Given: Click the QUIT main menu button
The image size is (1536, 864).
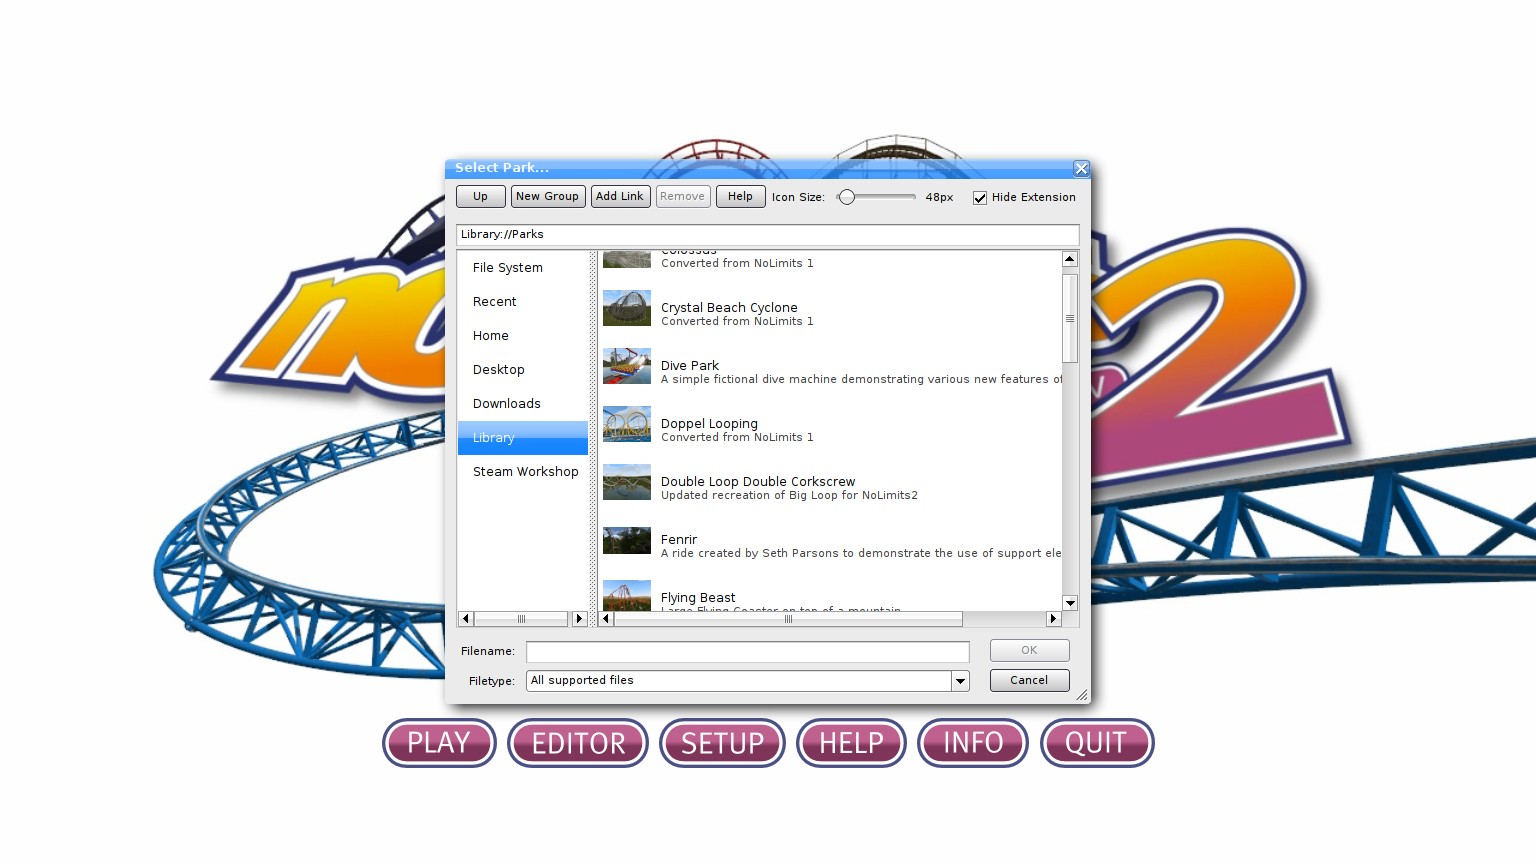Looking at the screenshot, I should pos(1097,743).
